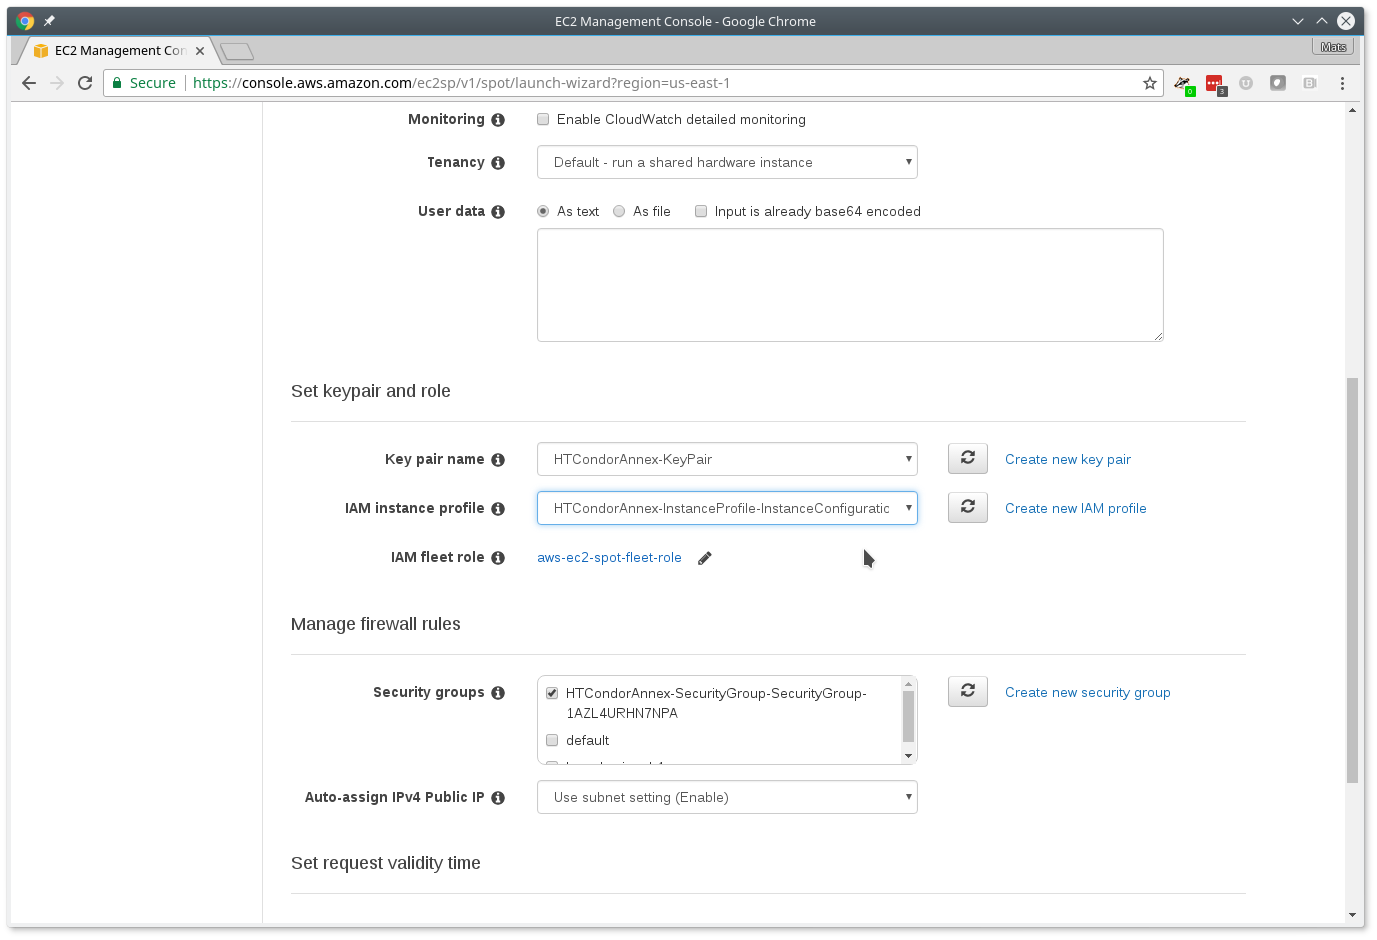Reload the EC2 console page
This screenshot has width=1377, height=940.
click(x=85, y=83)
